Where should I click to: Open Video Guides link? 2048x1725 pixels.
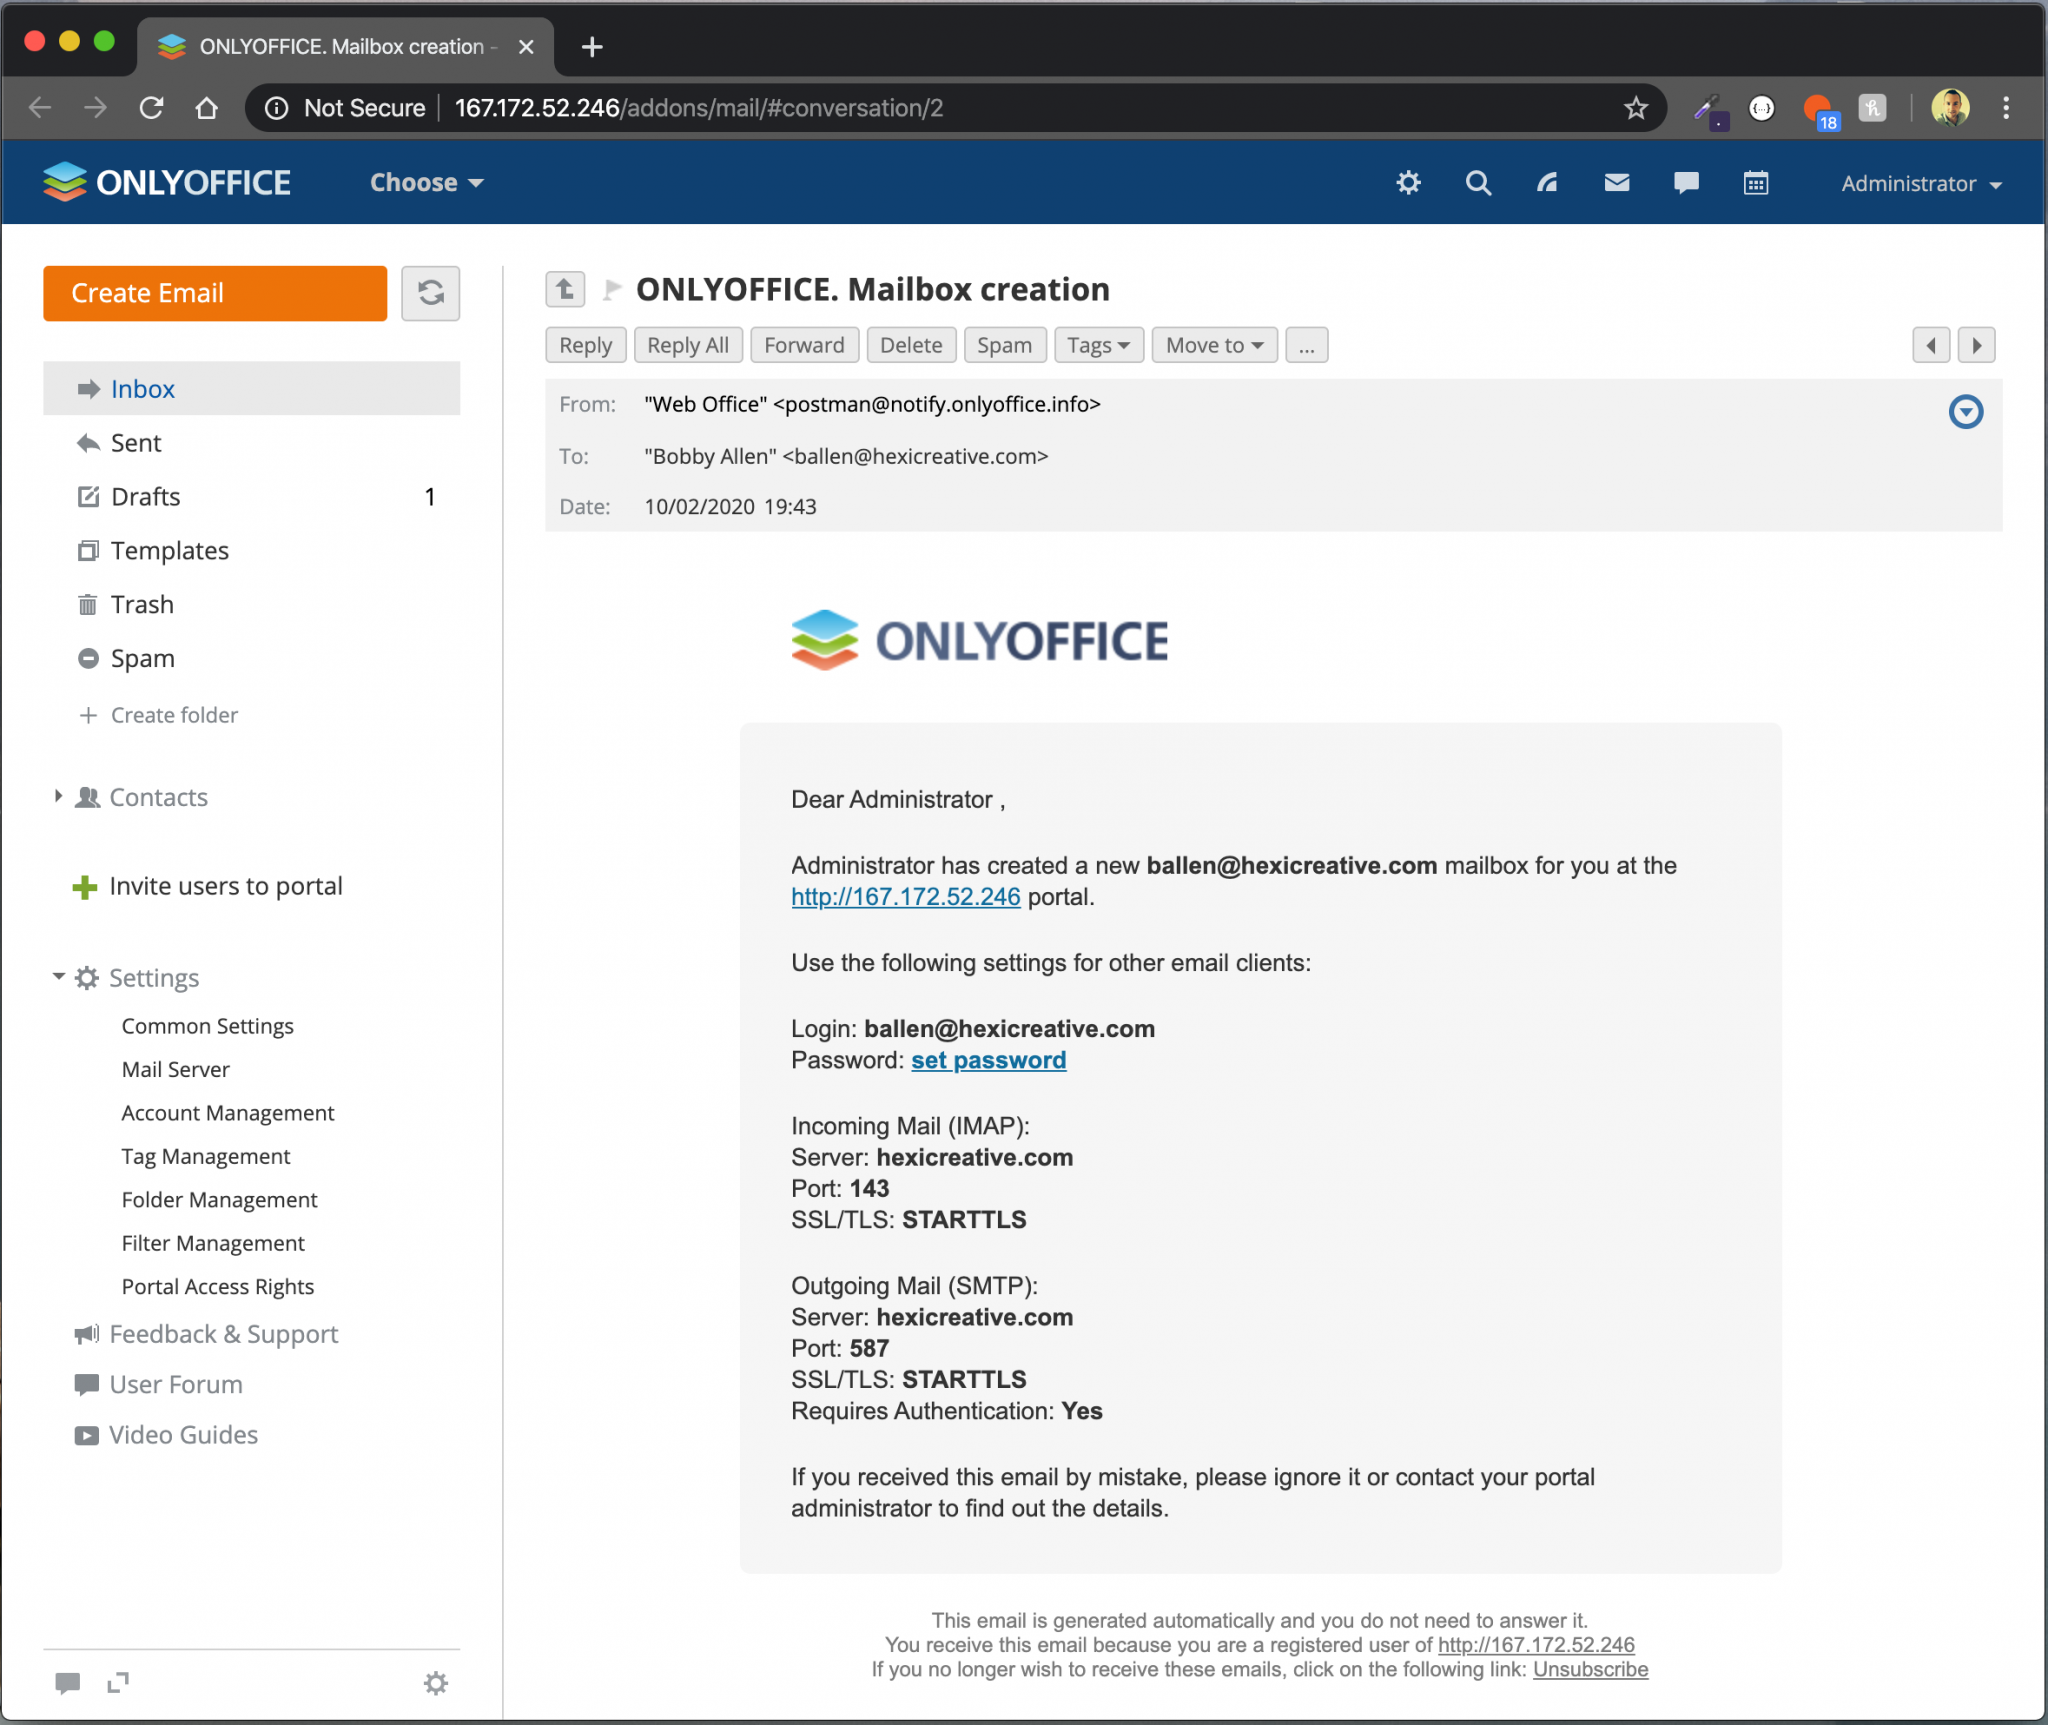[x=166, y=1435]
